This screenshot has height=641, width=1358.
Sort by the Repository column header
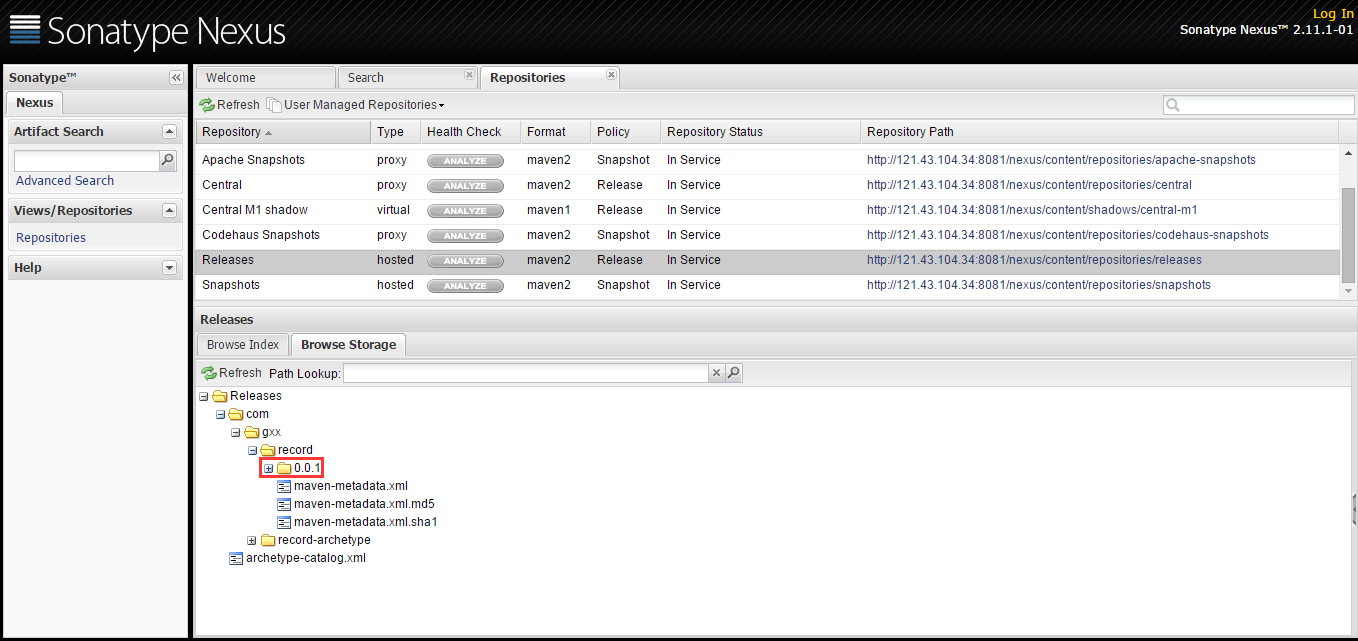click(x=282, y=132)
